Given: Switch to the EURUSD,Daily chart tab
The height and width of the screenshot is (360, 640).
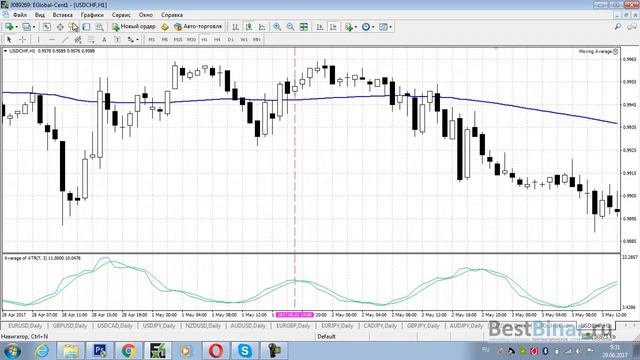Looking at the screenshot, I should (25, 326).
